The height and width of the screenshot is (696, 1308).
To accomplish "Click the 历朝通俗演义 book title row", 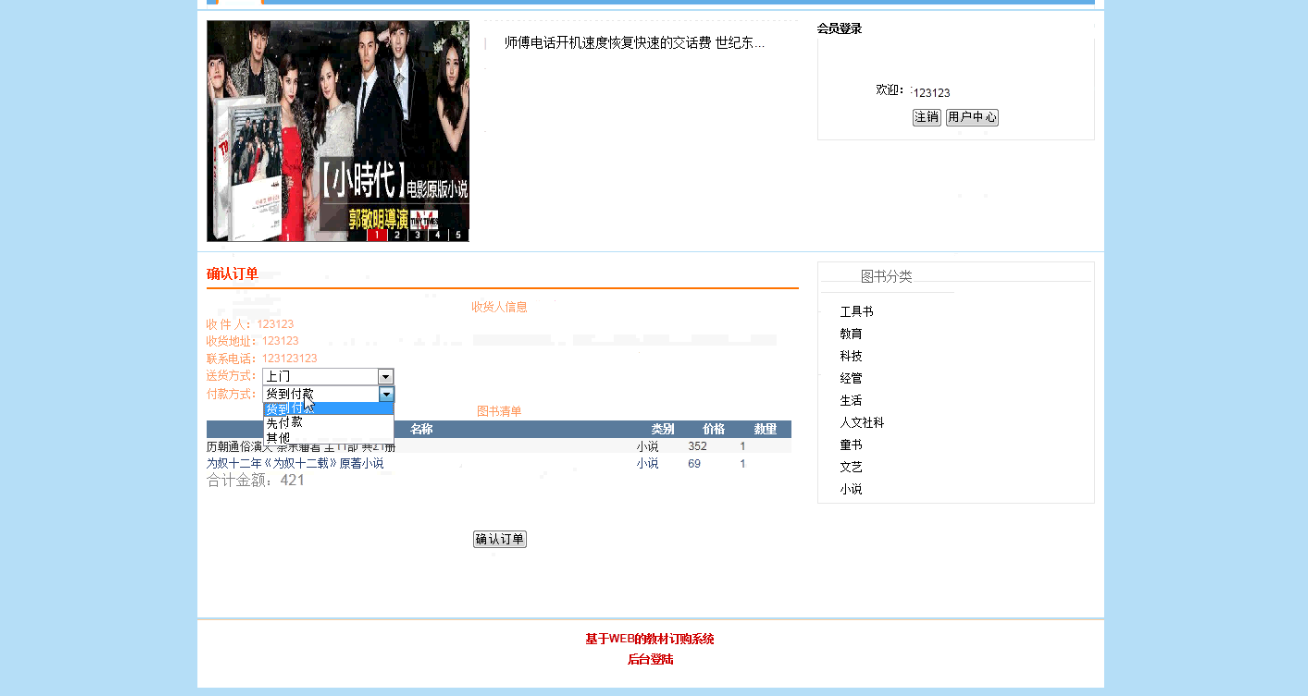I will pos(302,447).
